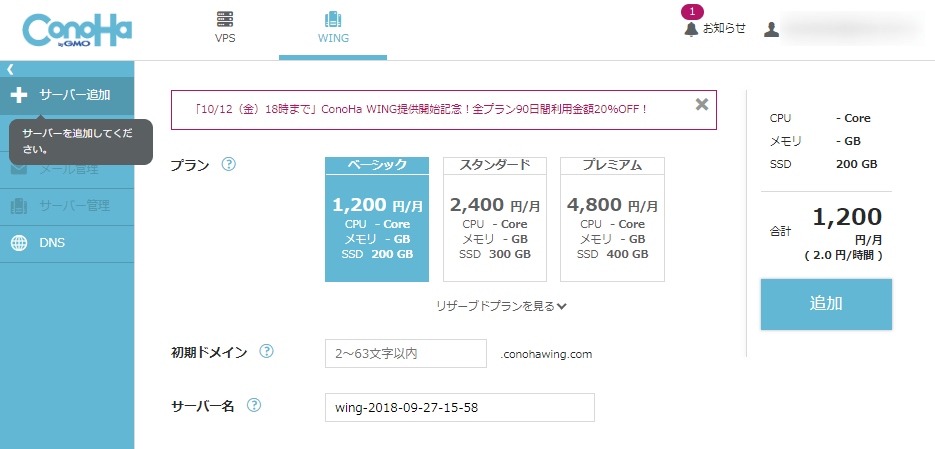The height and width of the screenshot is (449, 935).
Task: Open メール管理 in the sidebar
Action: point(67,169)
